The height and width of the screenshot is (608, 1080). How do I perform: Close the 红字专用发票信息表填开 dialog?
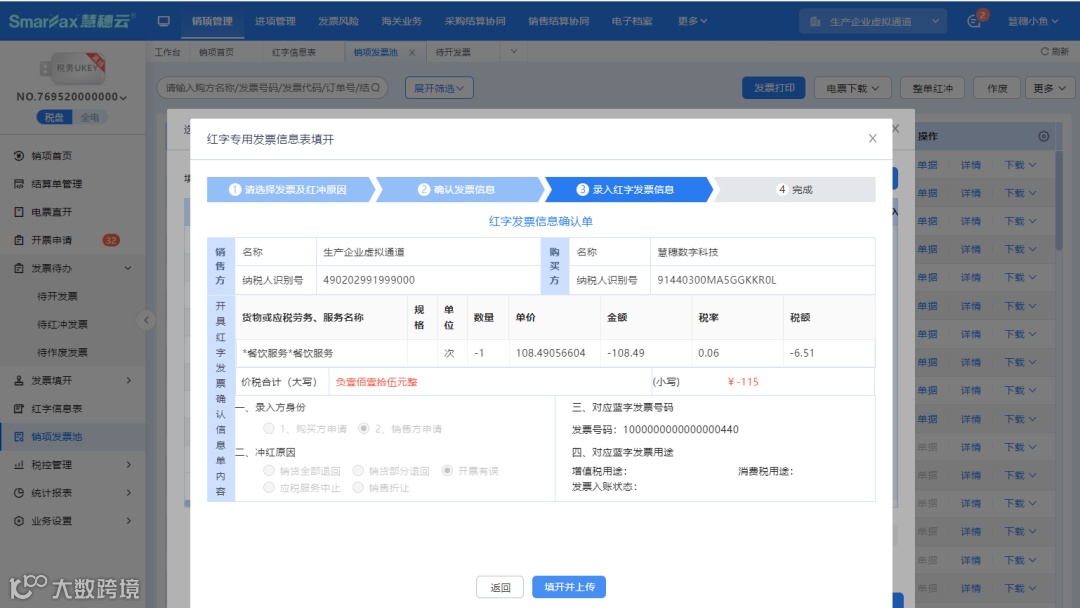pos(873,138)
